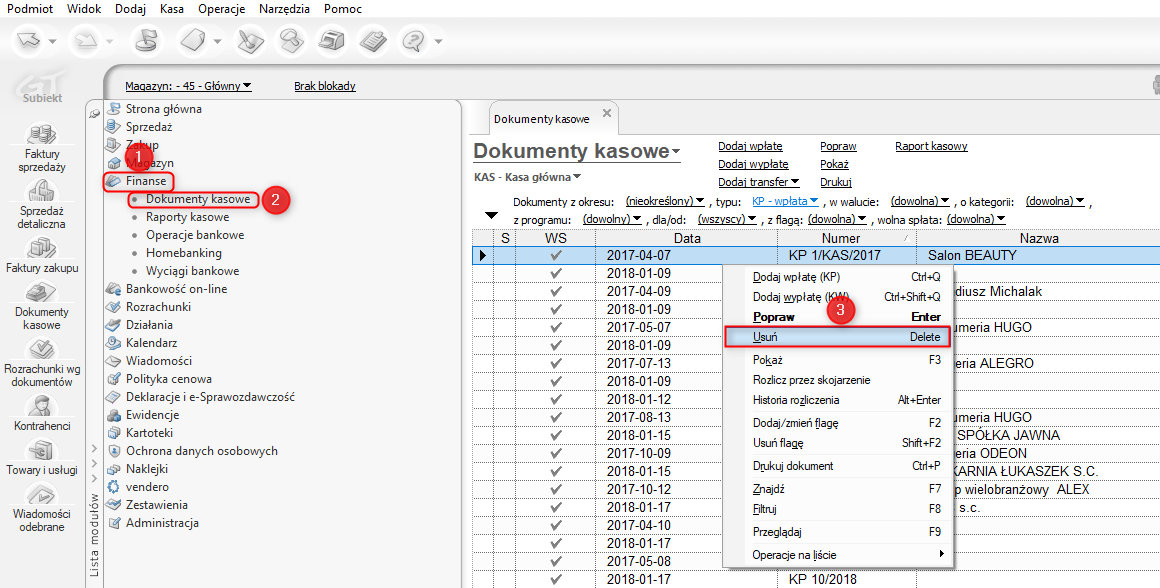Screen dimensions: 1160x588
Task: Click Raport kasowy link
Action: 931,146
